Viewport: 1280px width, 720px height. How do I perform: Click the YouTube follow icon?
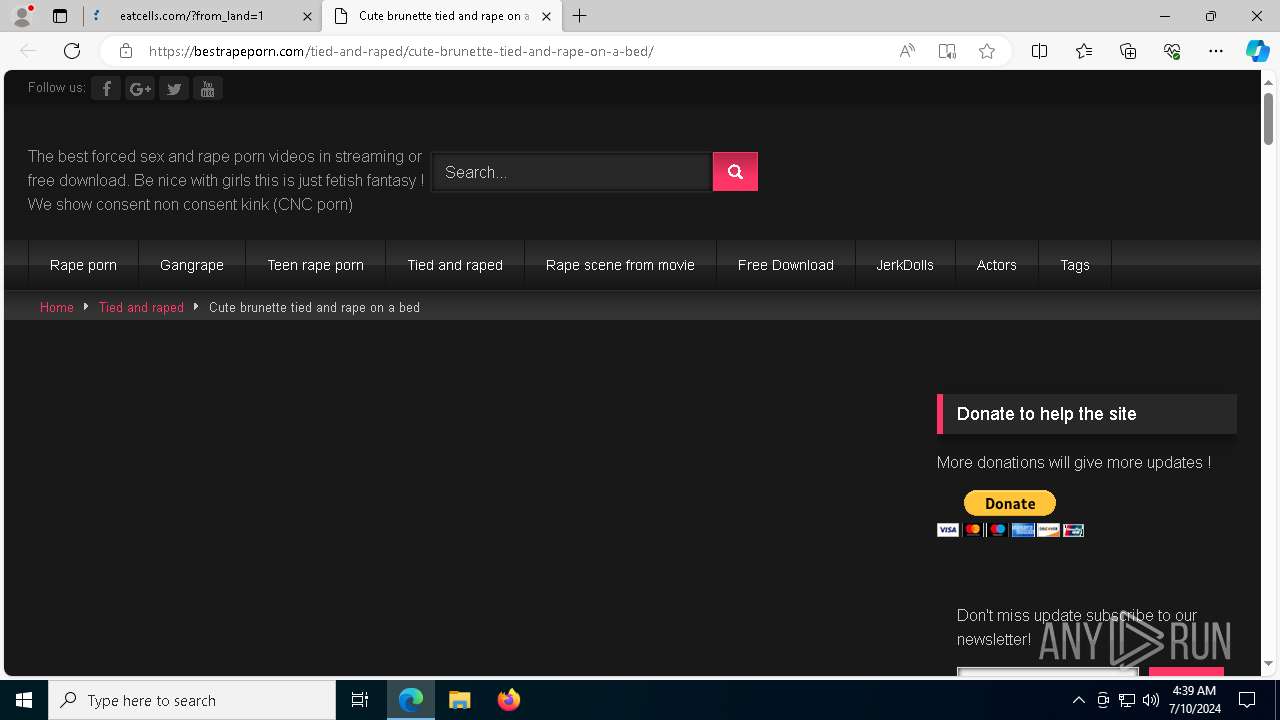[208, 89]
